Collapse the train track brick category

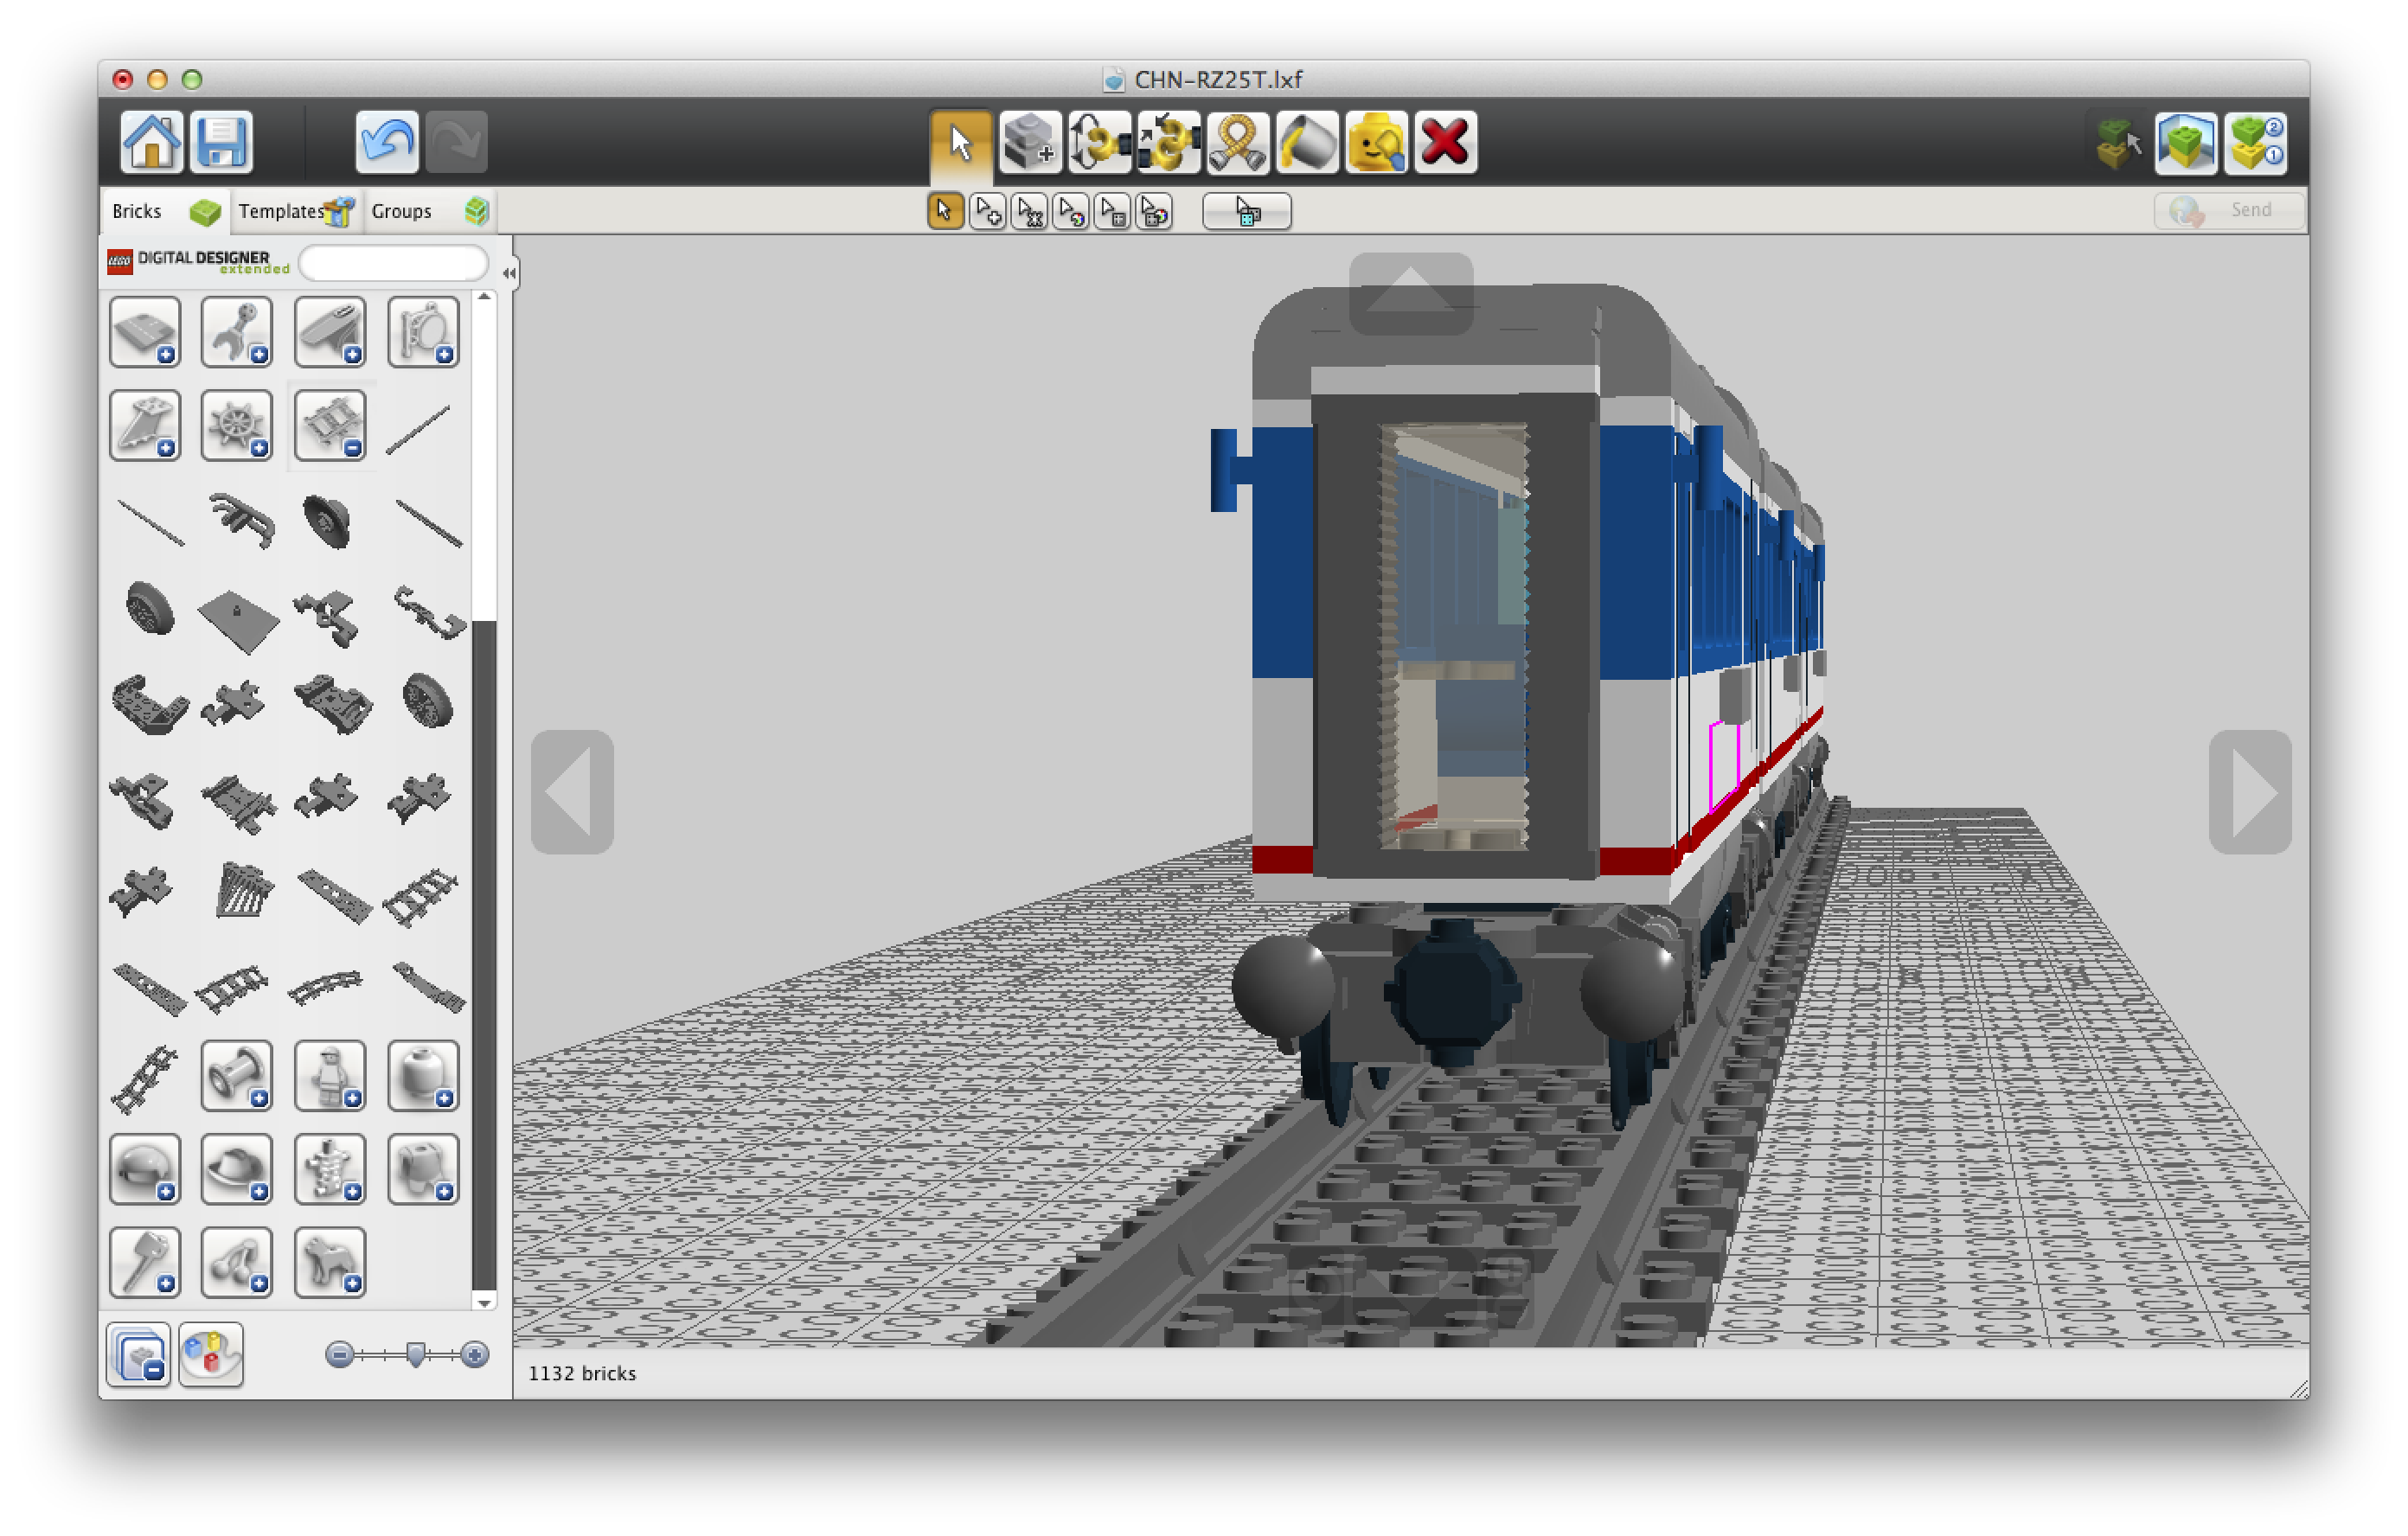tap(330, 426)
